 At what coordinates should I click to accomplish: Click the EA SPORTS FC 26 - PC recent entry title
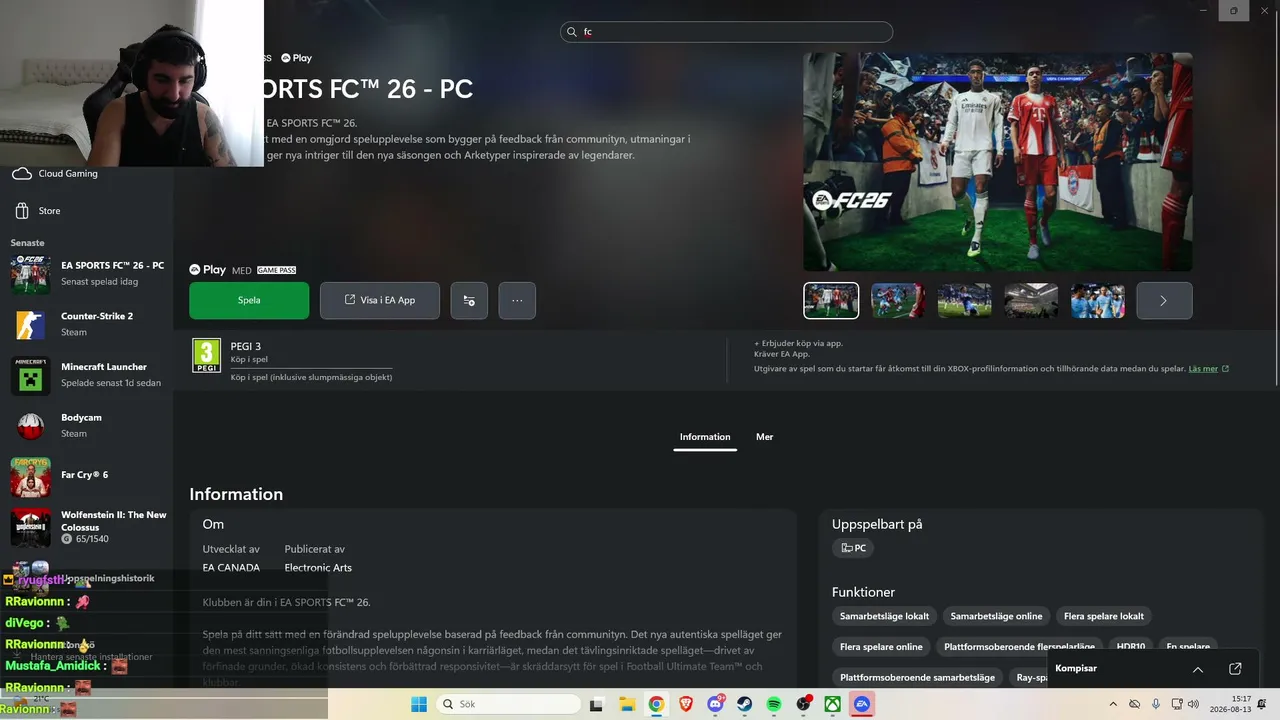click(113, 266)
